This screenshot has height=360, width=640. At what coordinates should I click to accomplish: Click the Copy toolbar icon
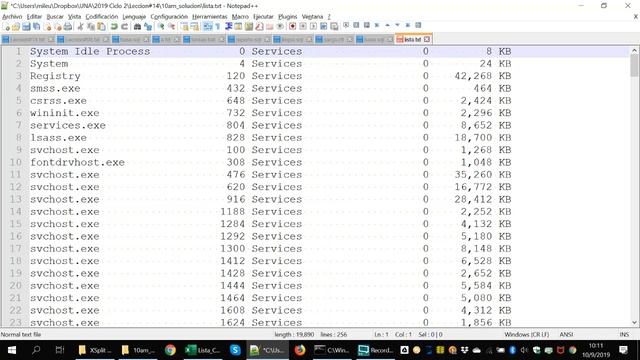click(91, 27)
